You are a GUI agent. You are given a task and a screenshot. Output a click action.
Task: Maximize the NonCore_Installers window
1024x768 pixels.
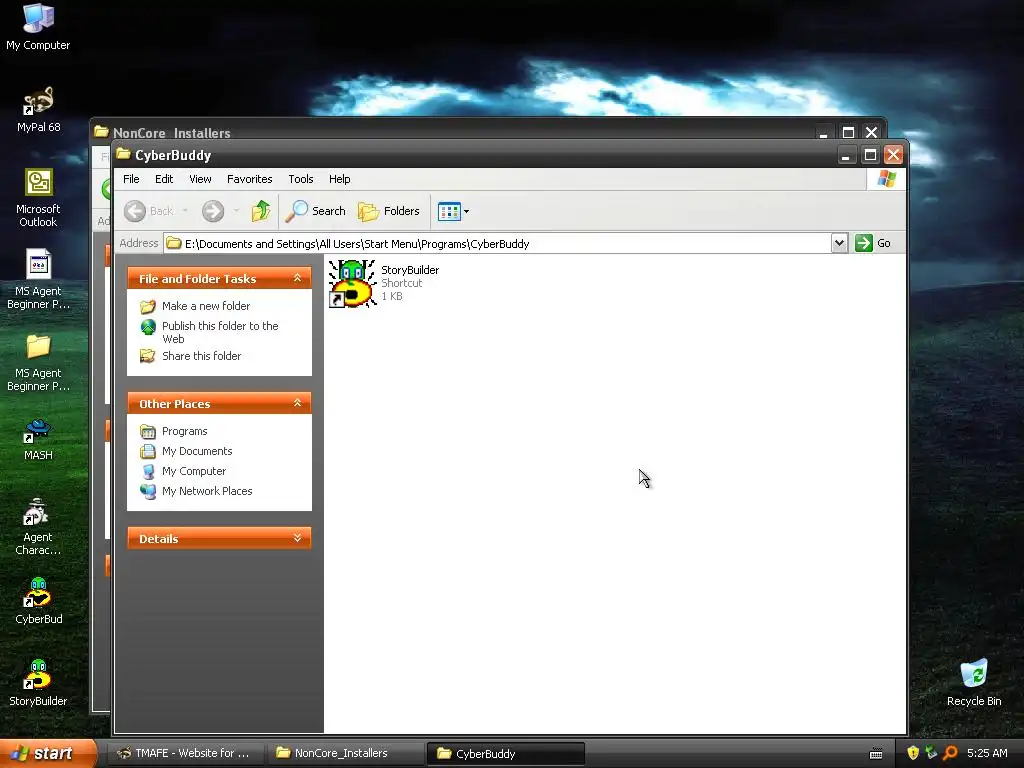[848, 133]
